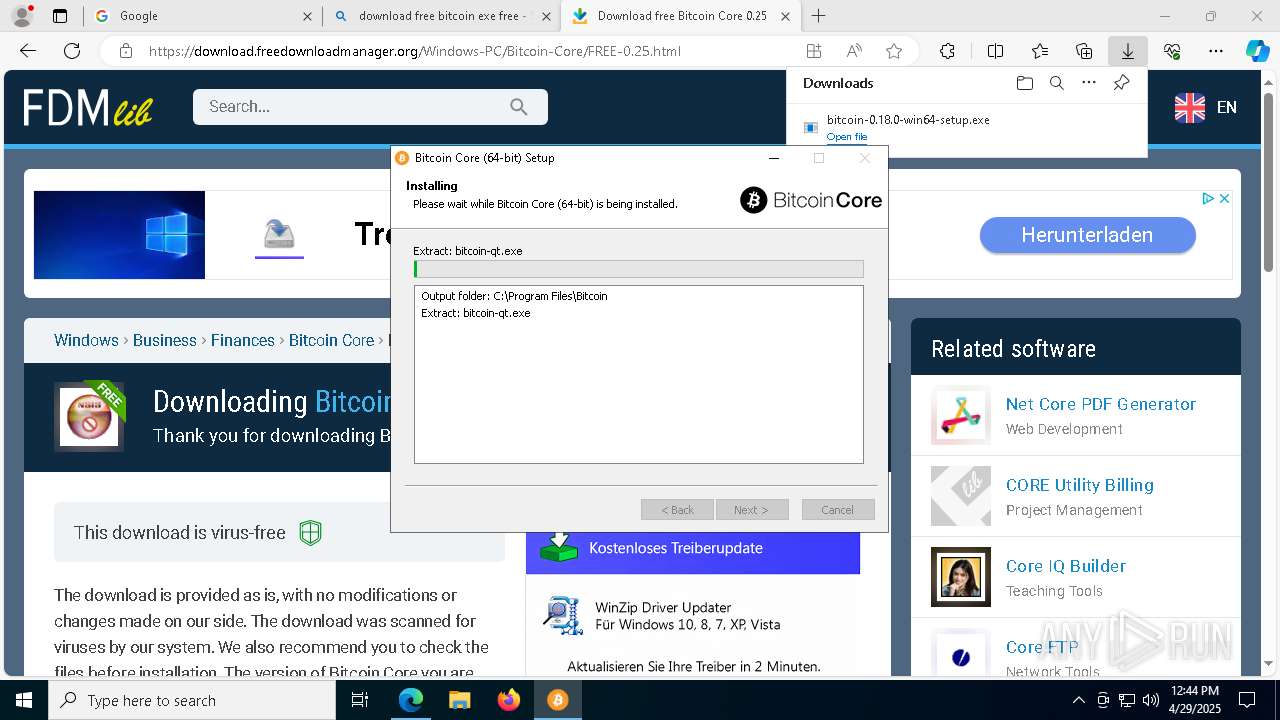This screenshot has width=1280, height=720.
Task: Open the notifications center icon
Action: click(1247, 700)
